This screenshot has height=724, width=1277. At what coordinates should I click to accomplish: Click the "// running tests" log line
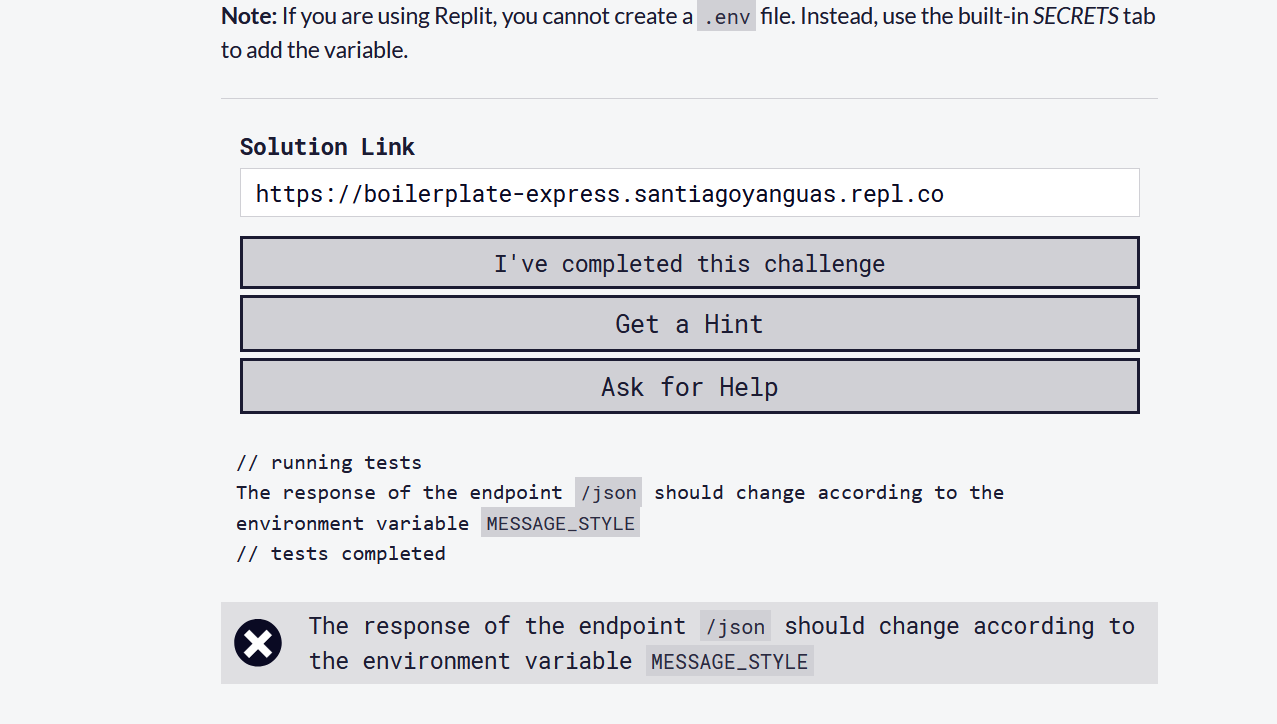329,463
